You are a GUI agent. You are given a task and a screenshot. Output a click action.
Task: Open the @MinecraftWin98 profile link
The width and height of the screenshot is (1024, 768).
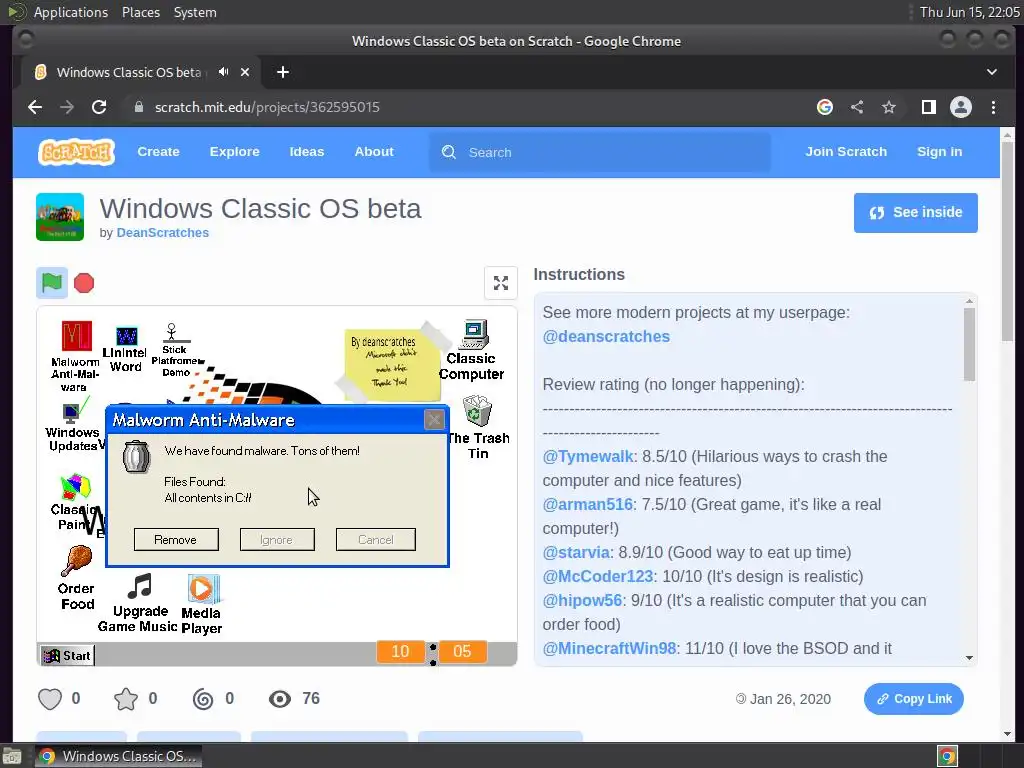point(609,648)
